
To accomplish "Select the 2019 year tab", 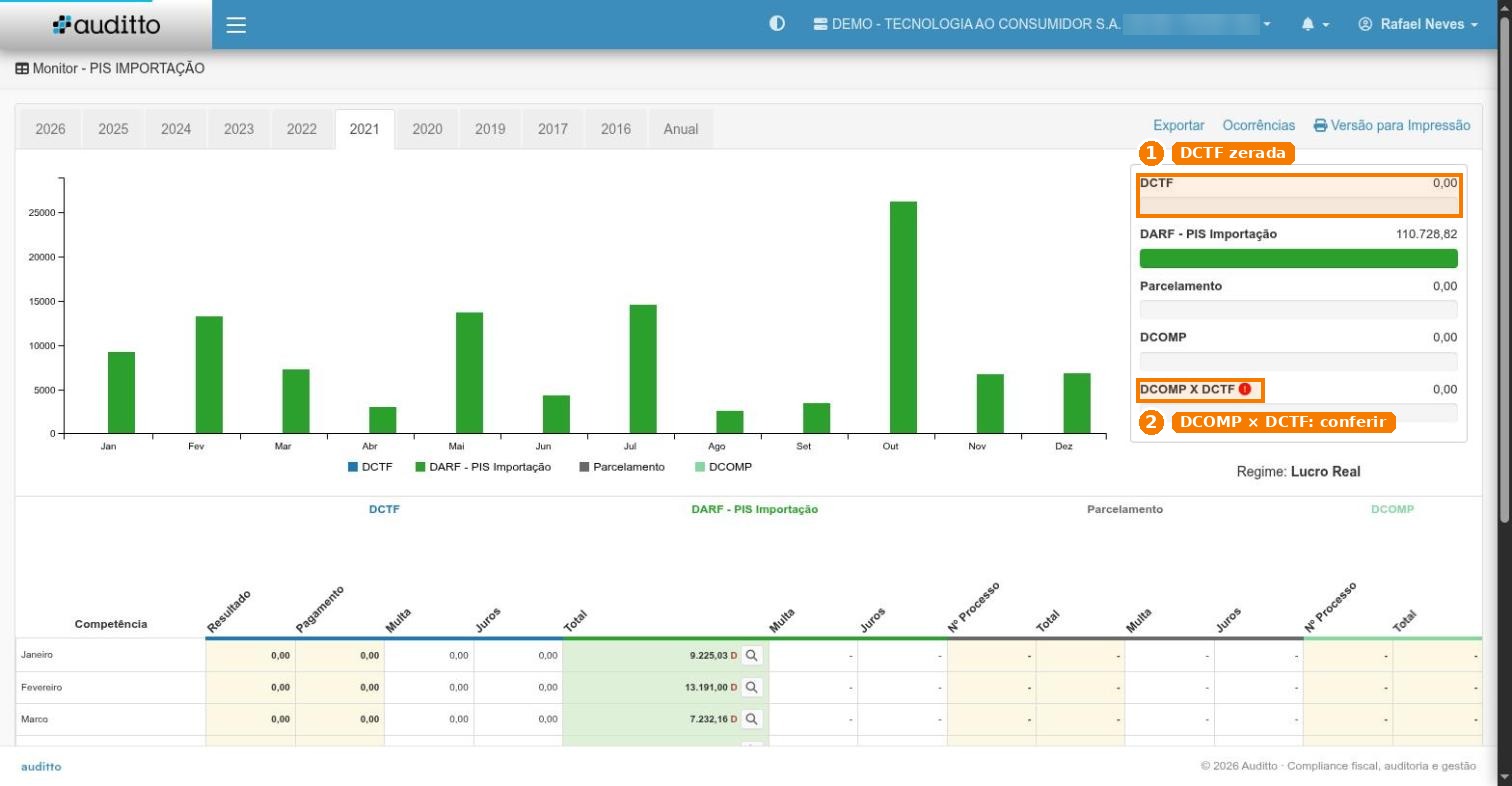I will [x=490, y=129].
